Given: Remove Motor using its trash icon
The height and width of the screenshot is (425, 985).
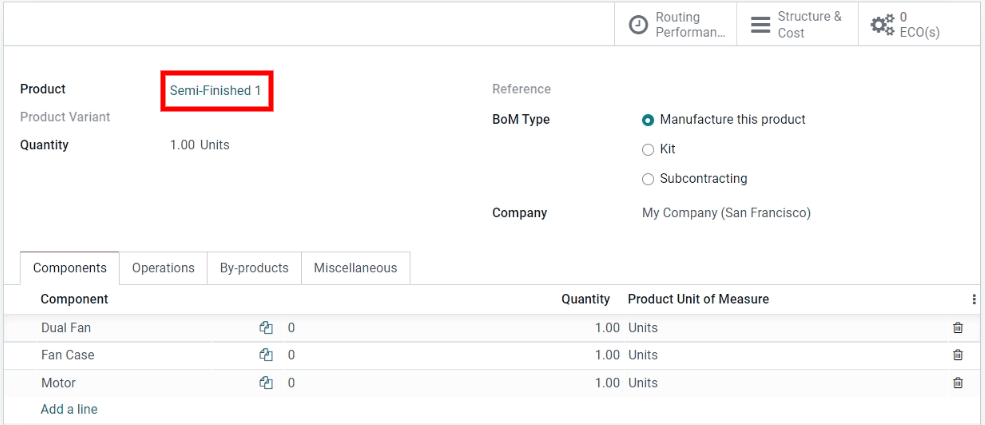Looking at the screenshot, I should click(x=957, y=383).
